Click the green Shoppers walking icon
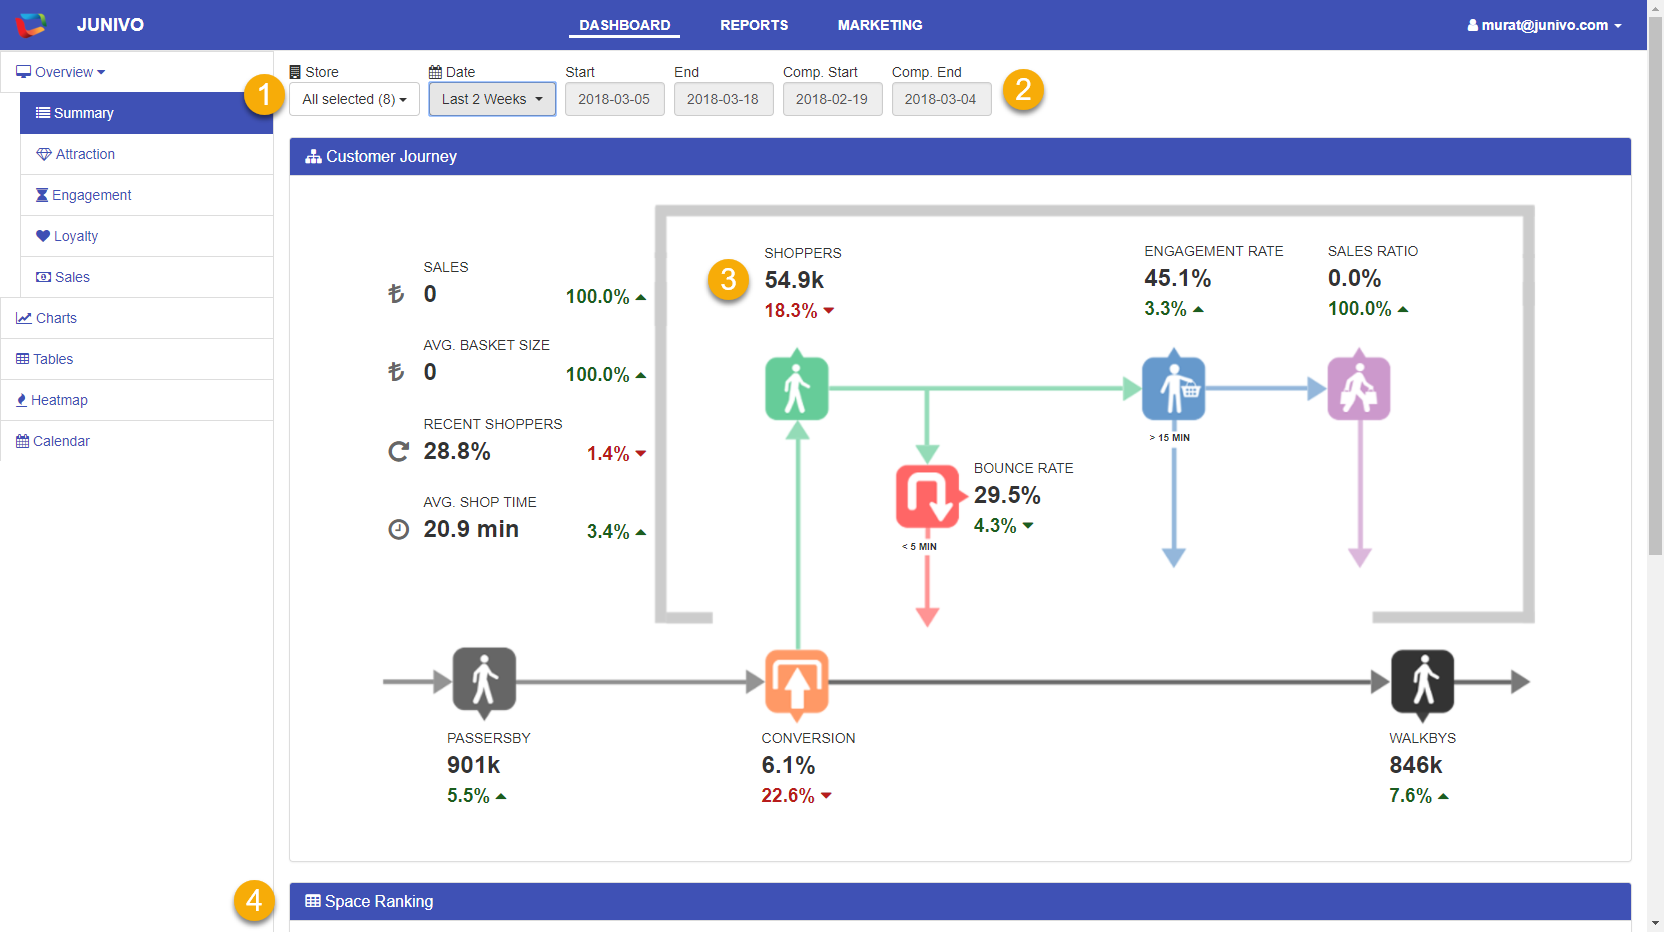Screen dimensions: 1664x932 [x=796, y=388]
